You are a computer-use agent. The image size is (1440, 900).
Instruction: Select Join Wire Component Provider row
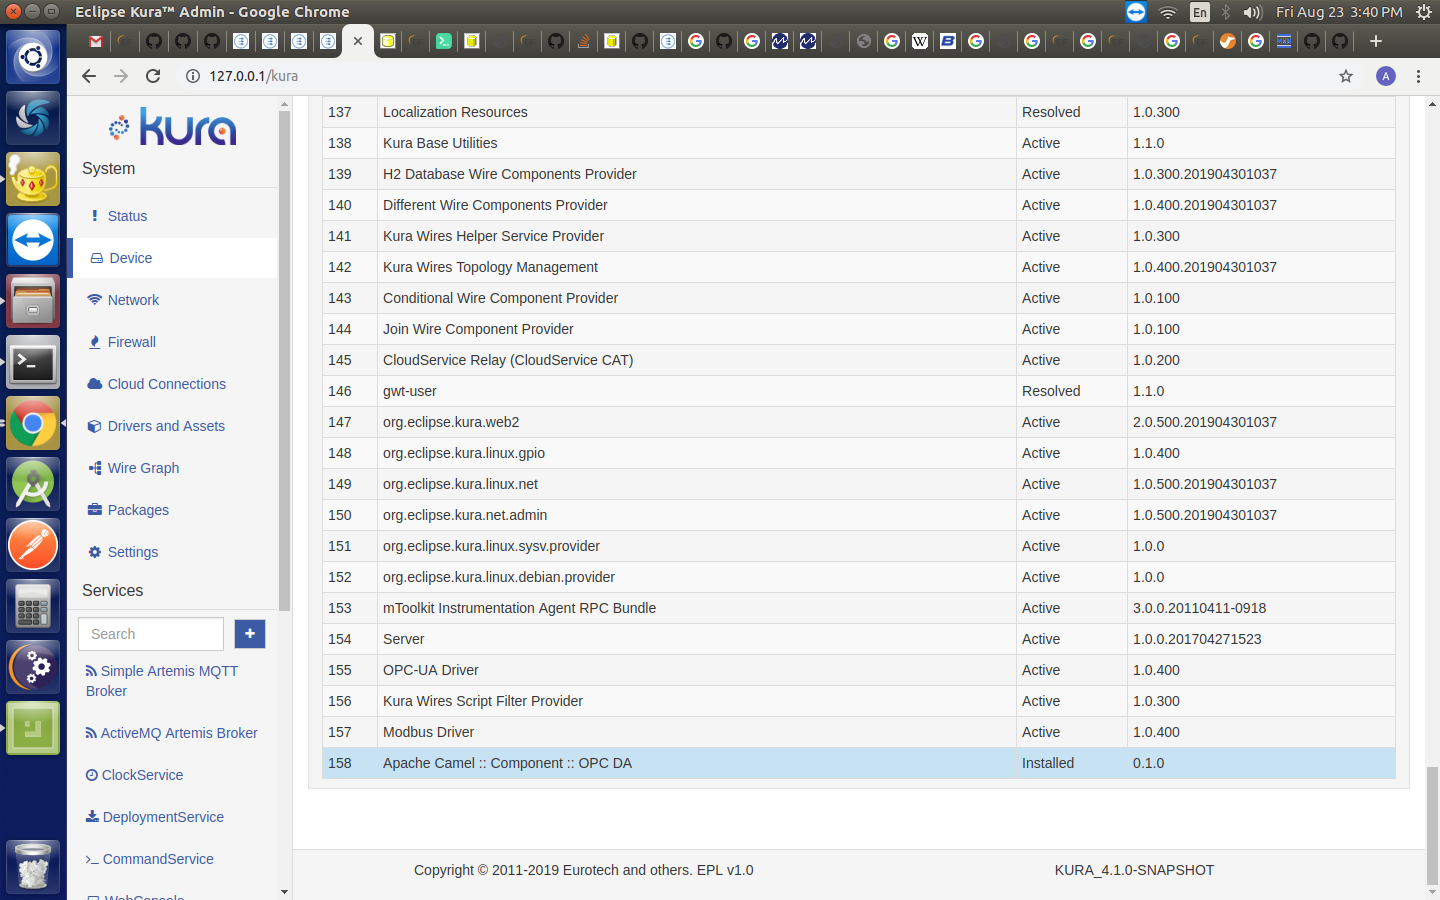pos(859,329)
